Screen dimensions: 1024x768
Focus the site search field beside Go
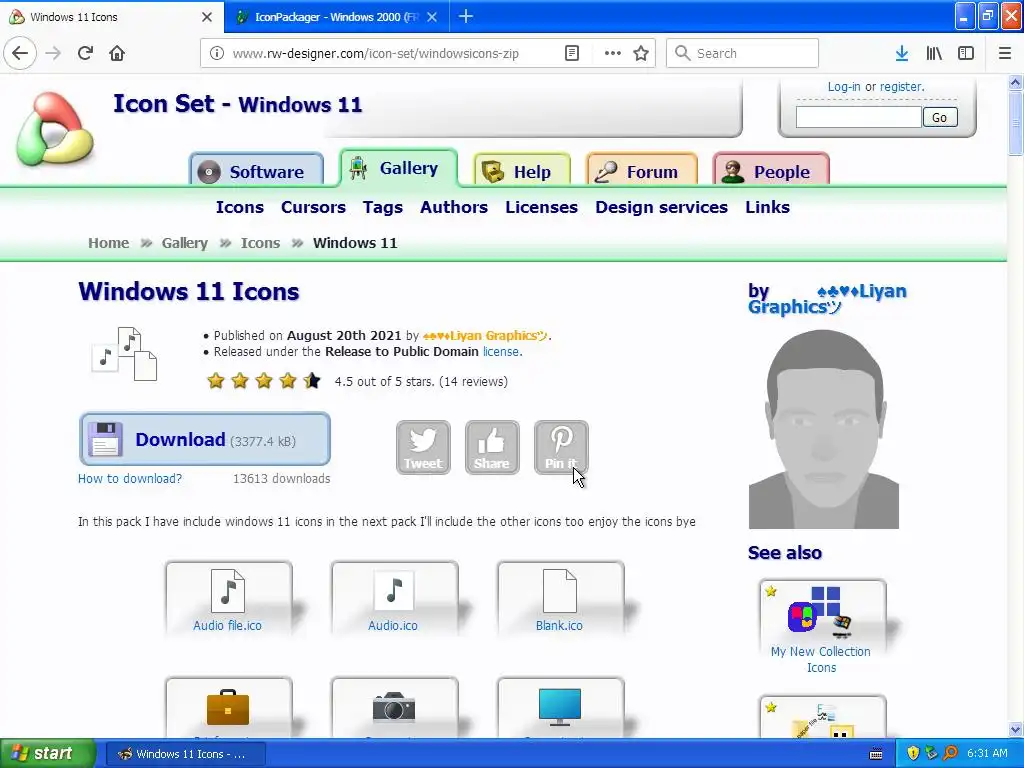pyautogui.click(x=859, y=118)
